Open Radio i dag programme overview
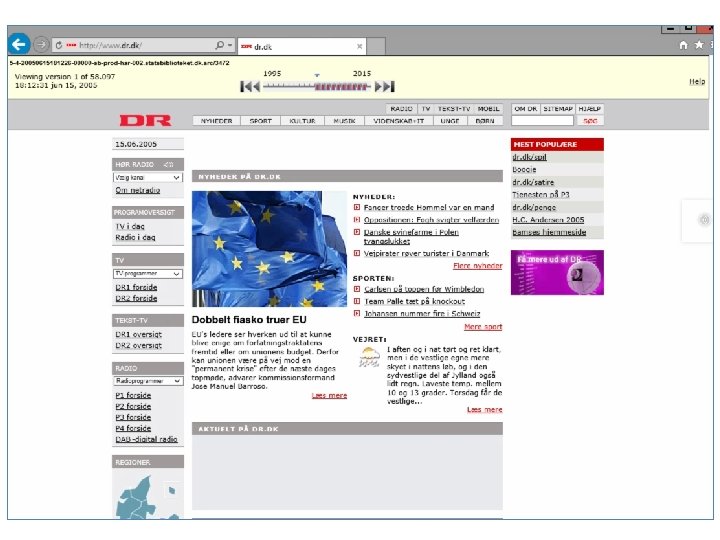This screenshot has width=720, height=540. 135,237
